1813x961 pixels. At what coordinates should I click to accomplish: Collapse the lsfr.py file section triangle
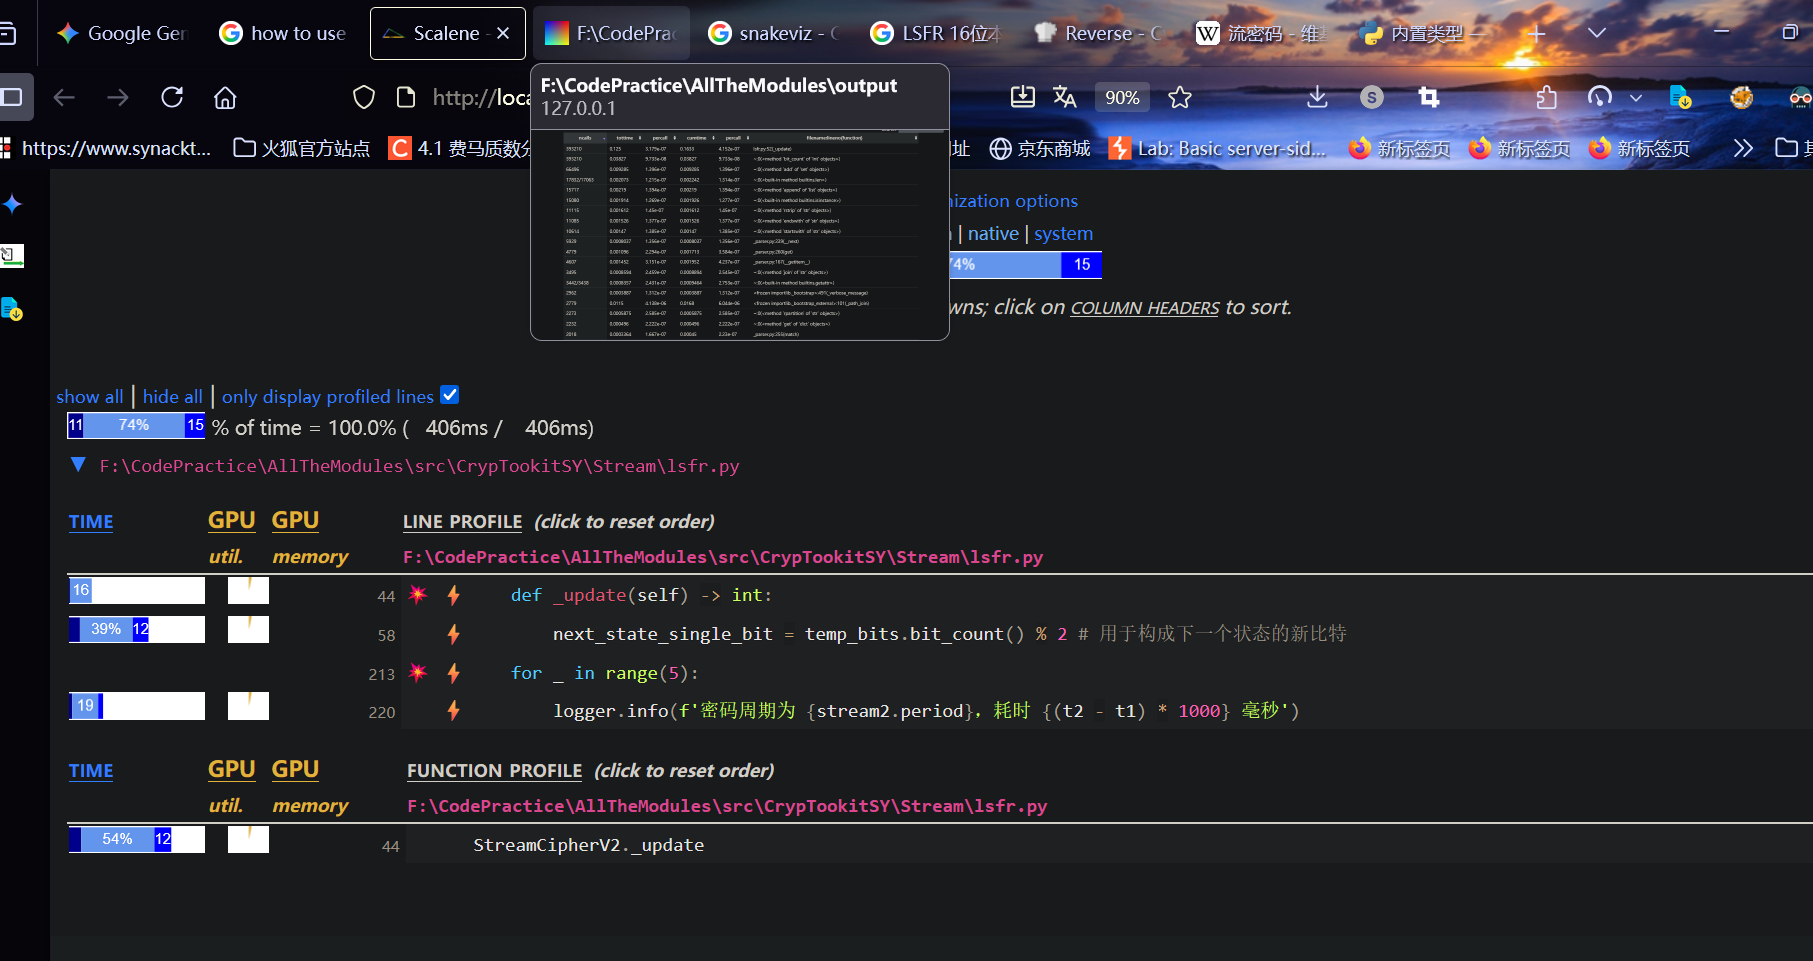pyautogui.click(x=78, y=465)
